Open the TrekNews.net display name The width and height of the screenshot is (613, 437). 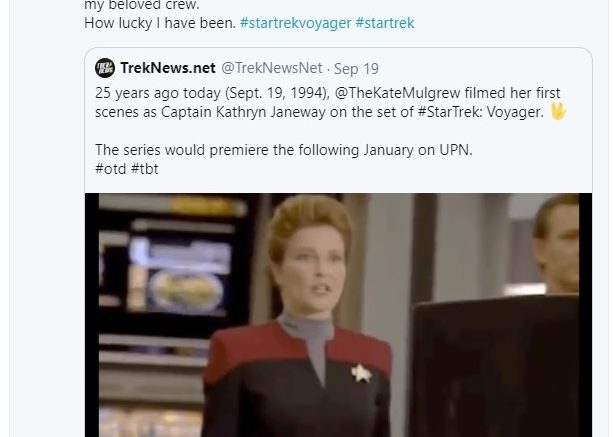pos(168,68)
